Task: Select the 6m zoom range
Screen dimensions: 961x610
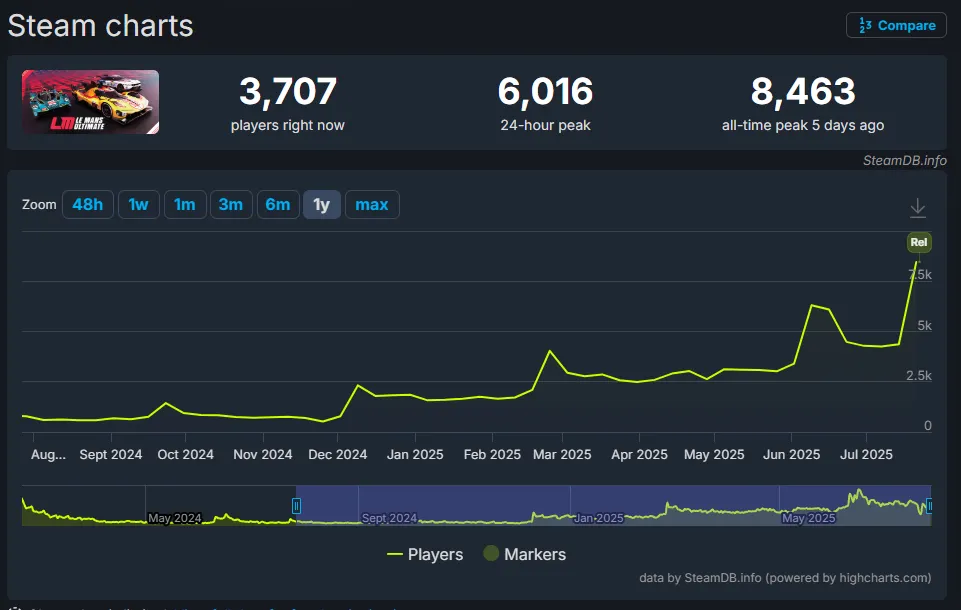Action: 277,205
